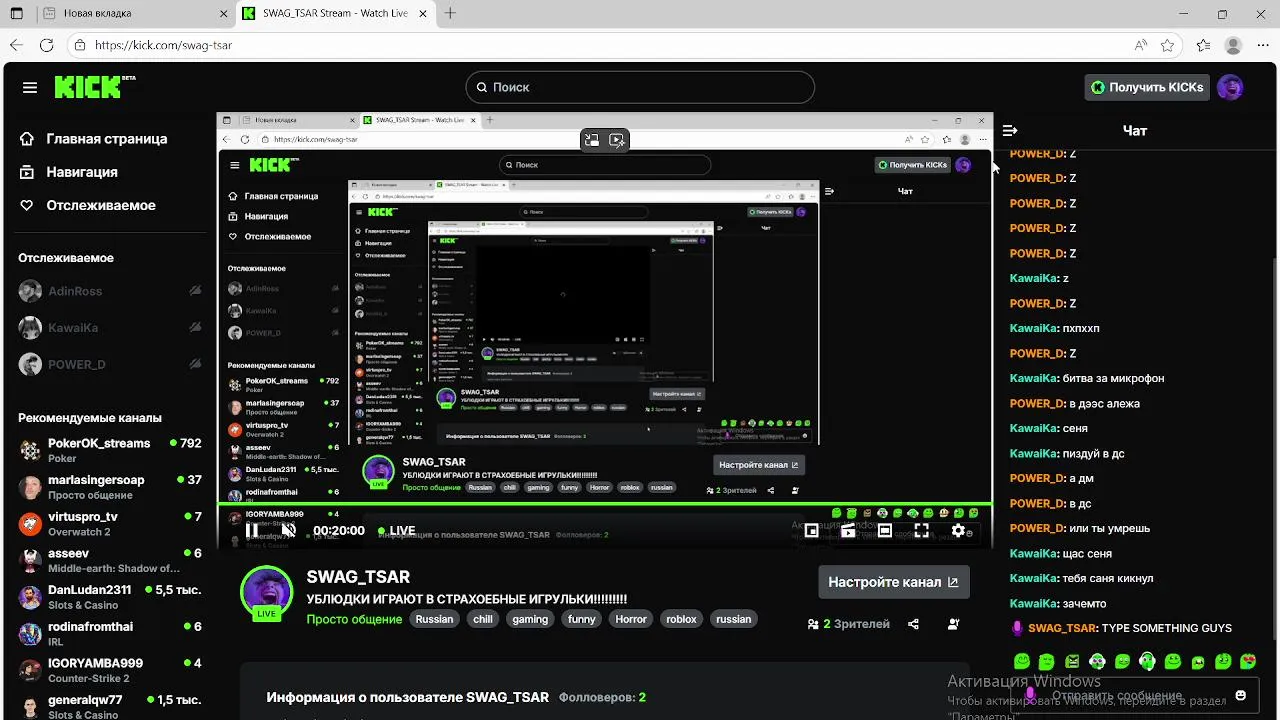1280x720 pixels.
Task: Open Отслеживаемое in sidebar menu
Action: point(88,205)
